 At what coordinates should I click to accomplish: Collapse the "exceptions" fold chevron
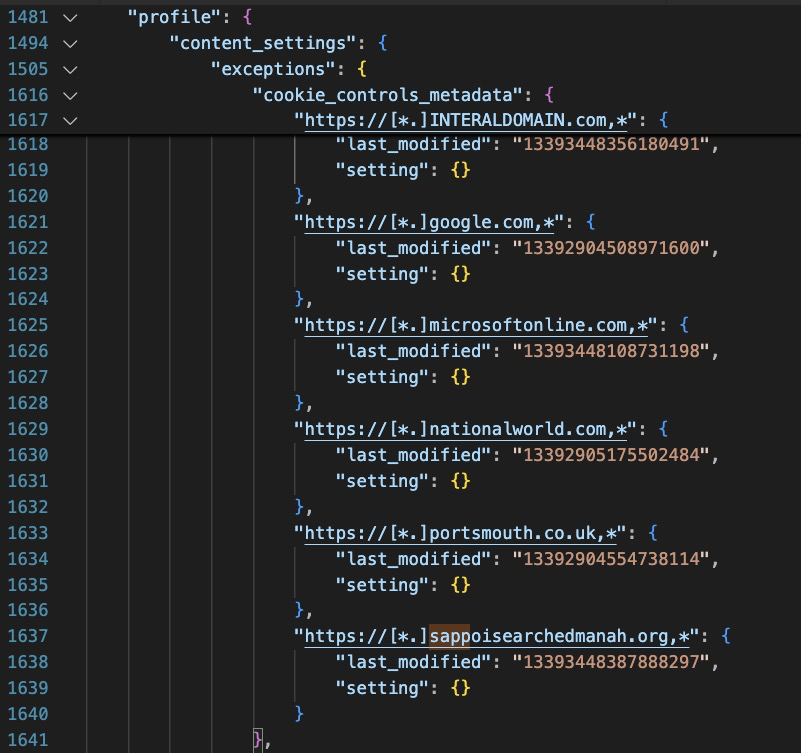click(70, 69)
